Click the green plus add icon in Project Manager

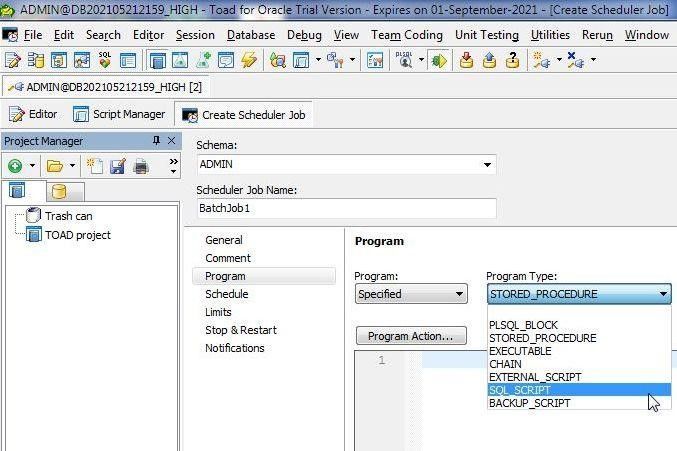click(x=15, y=166)
